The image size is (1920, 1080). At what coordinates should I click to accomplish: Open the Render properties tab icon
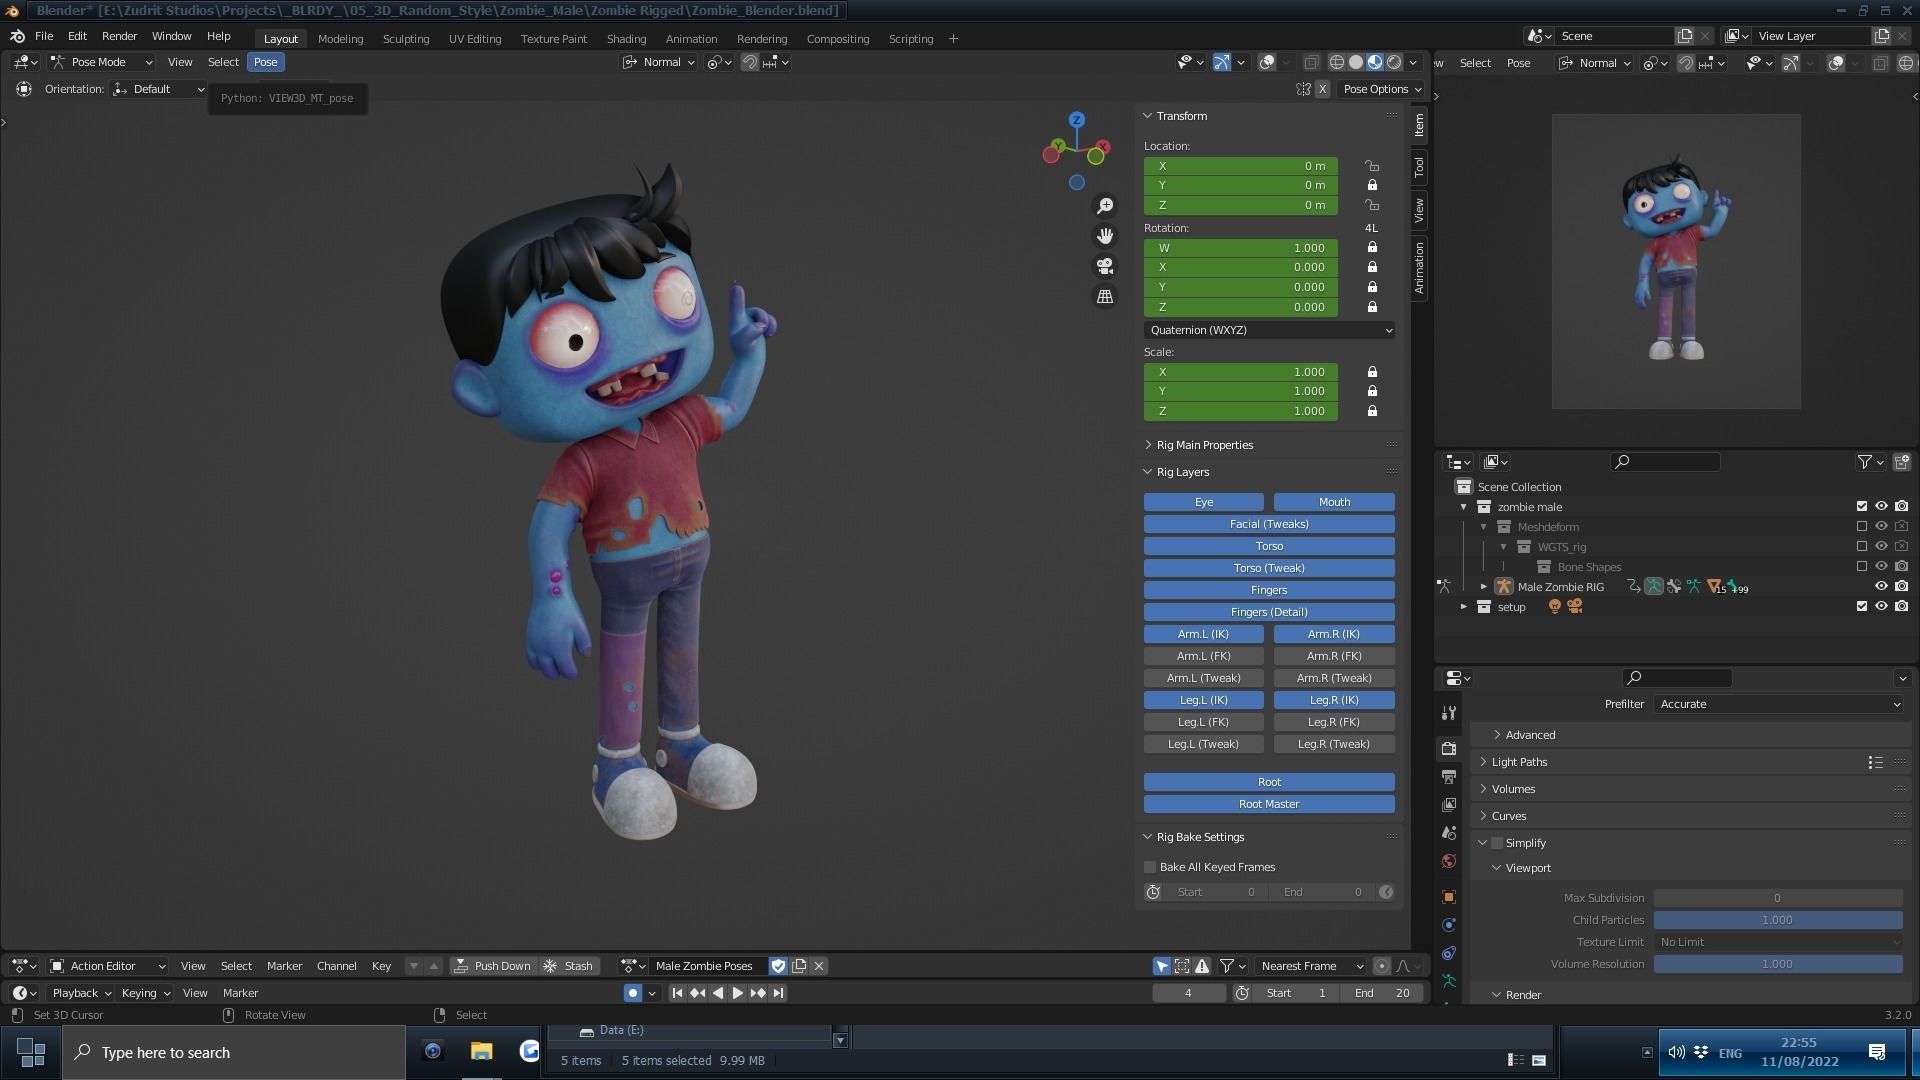click(x=1449, y=749)
